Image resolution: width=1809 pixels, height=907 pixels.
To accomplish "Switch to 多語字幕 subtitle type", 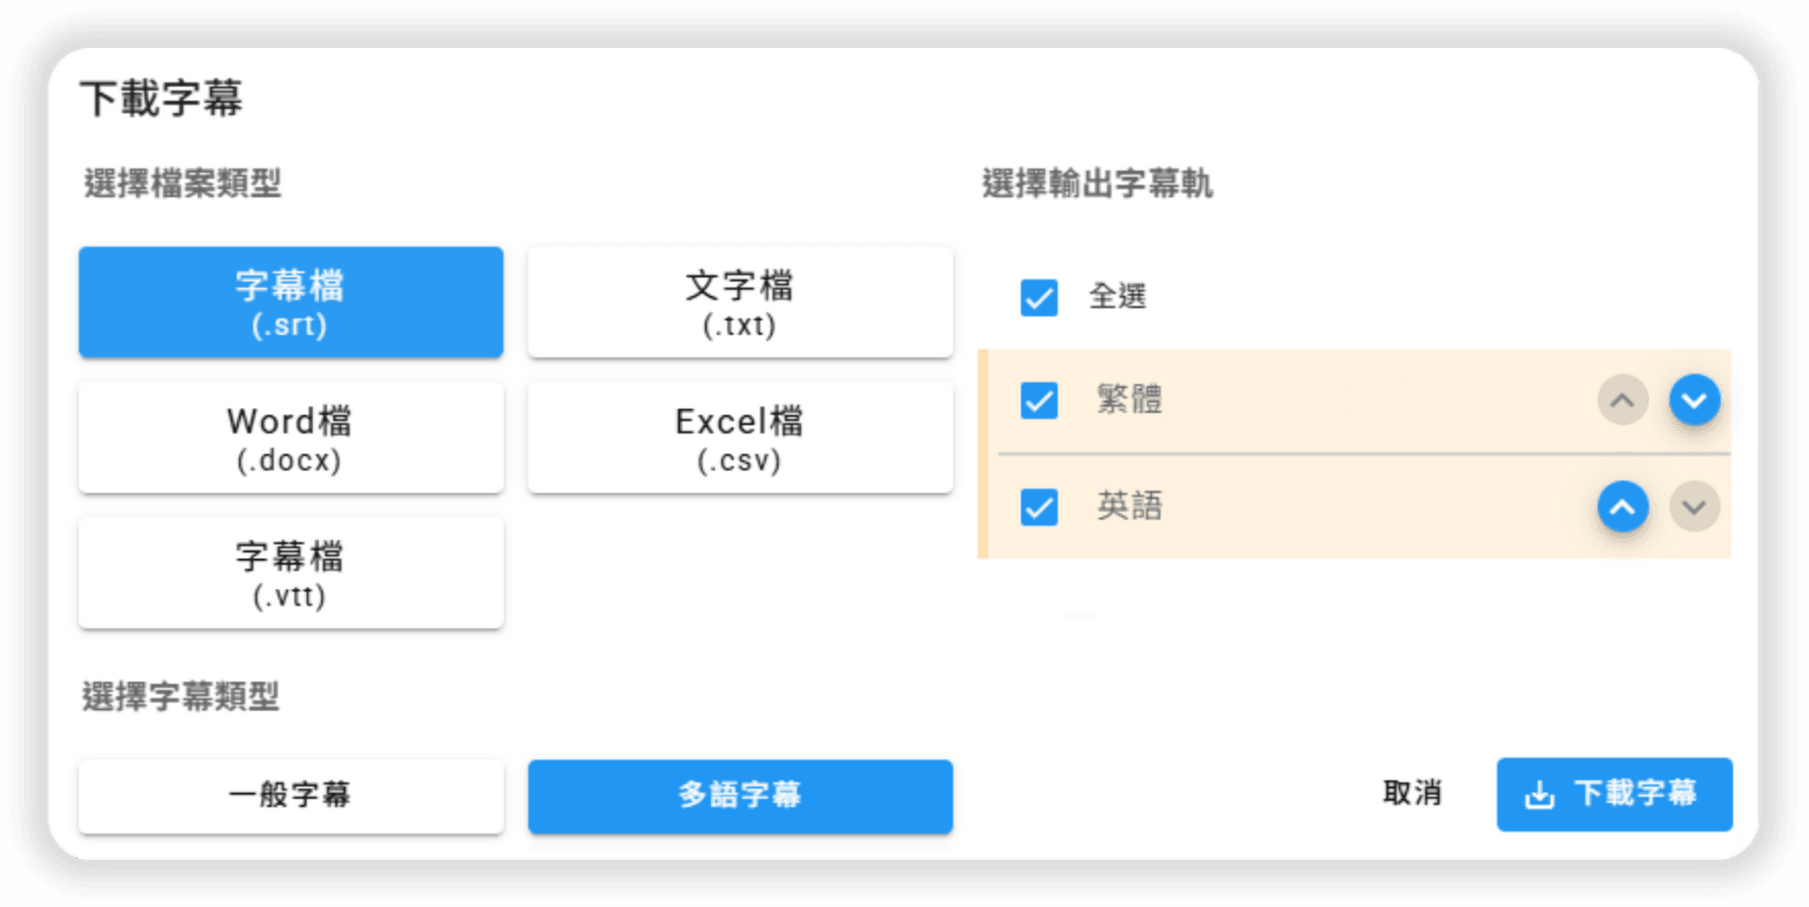I will (x=740, y=796).
